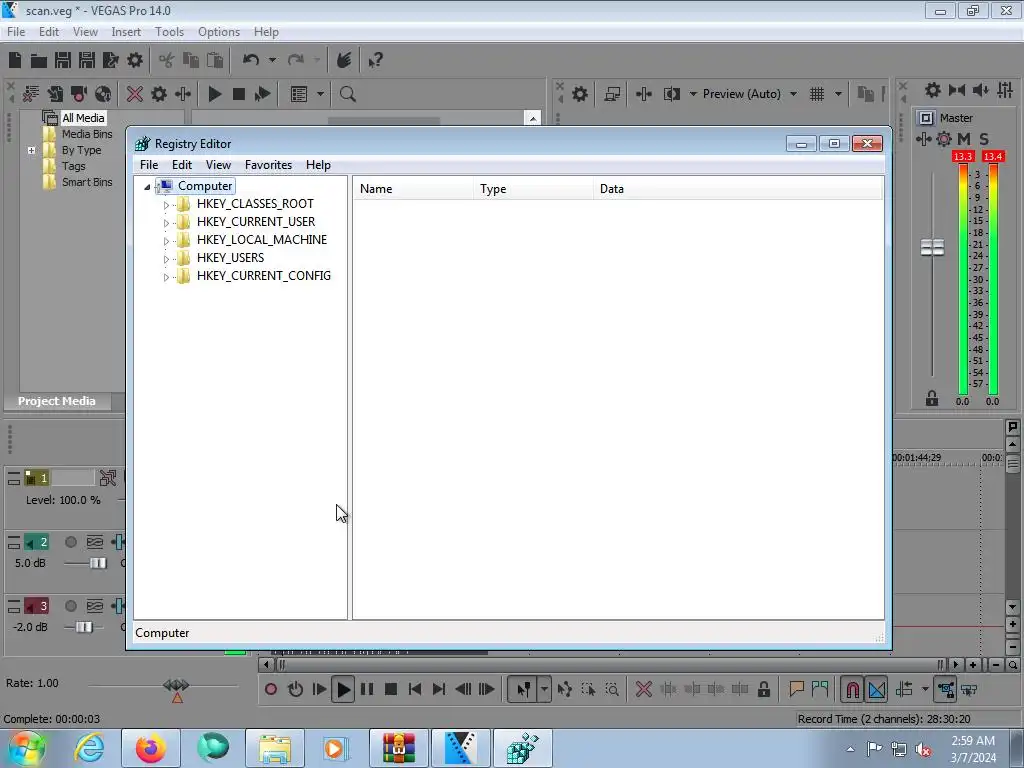Click Master volume fader handle
The height and width of the screenshot is (768, 1024).
[932, 248]
